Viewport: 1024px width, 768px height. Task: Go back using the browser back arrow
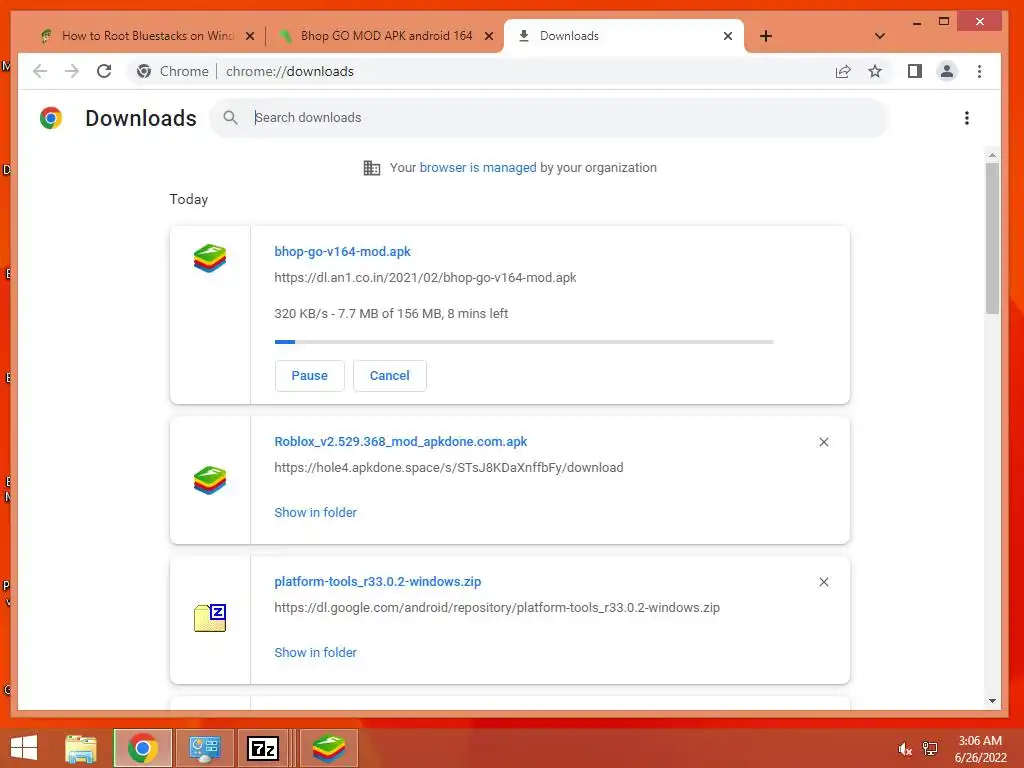[40, 71]
